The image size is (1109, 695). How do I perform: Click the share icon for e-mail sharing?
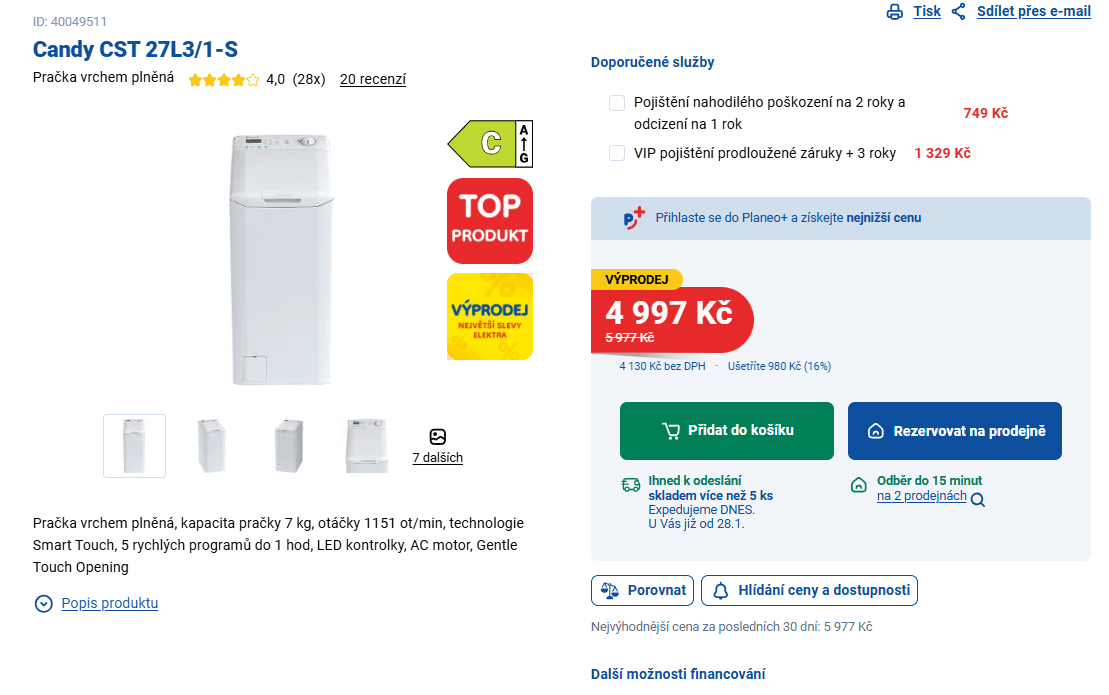(x=959, y=12)
